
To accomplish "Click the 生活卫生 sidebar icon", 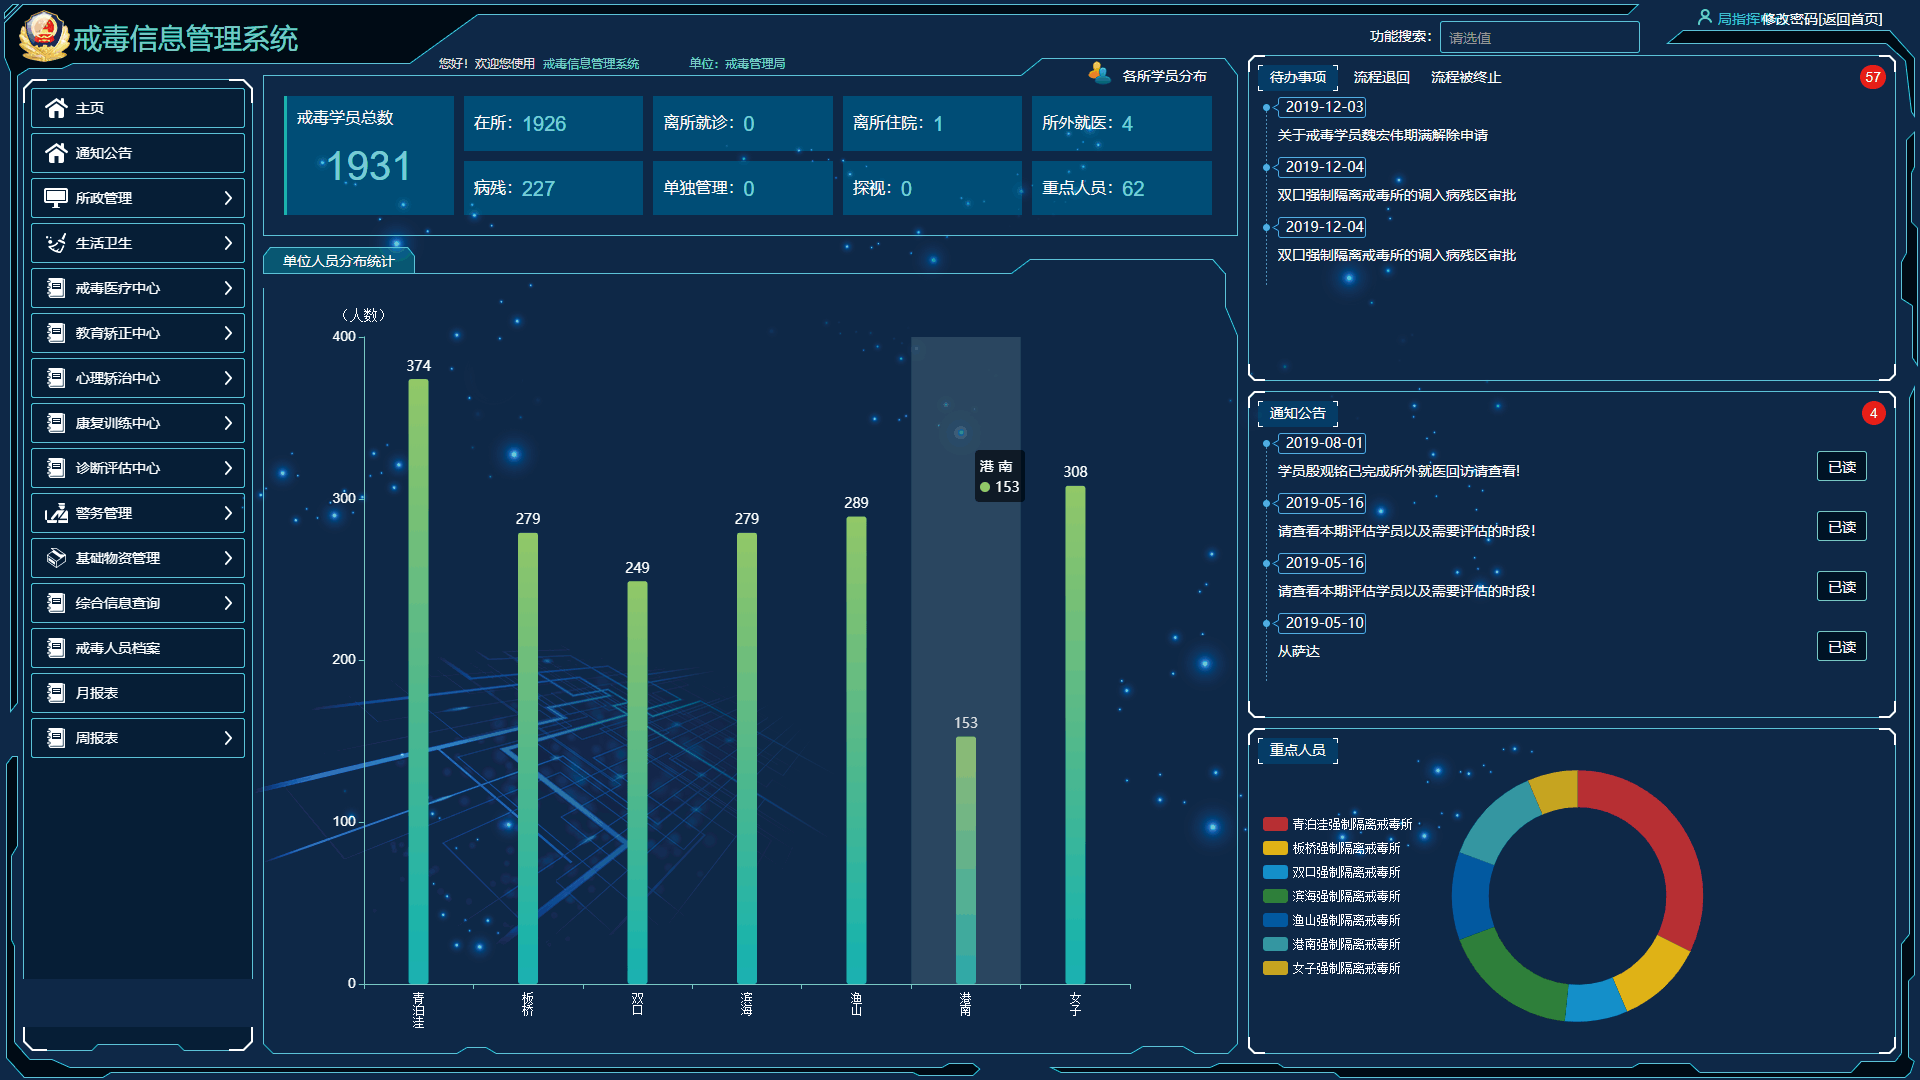I will 56,243.
